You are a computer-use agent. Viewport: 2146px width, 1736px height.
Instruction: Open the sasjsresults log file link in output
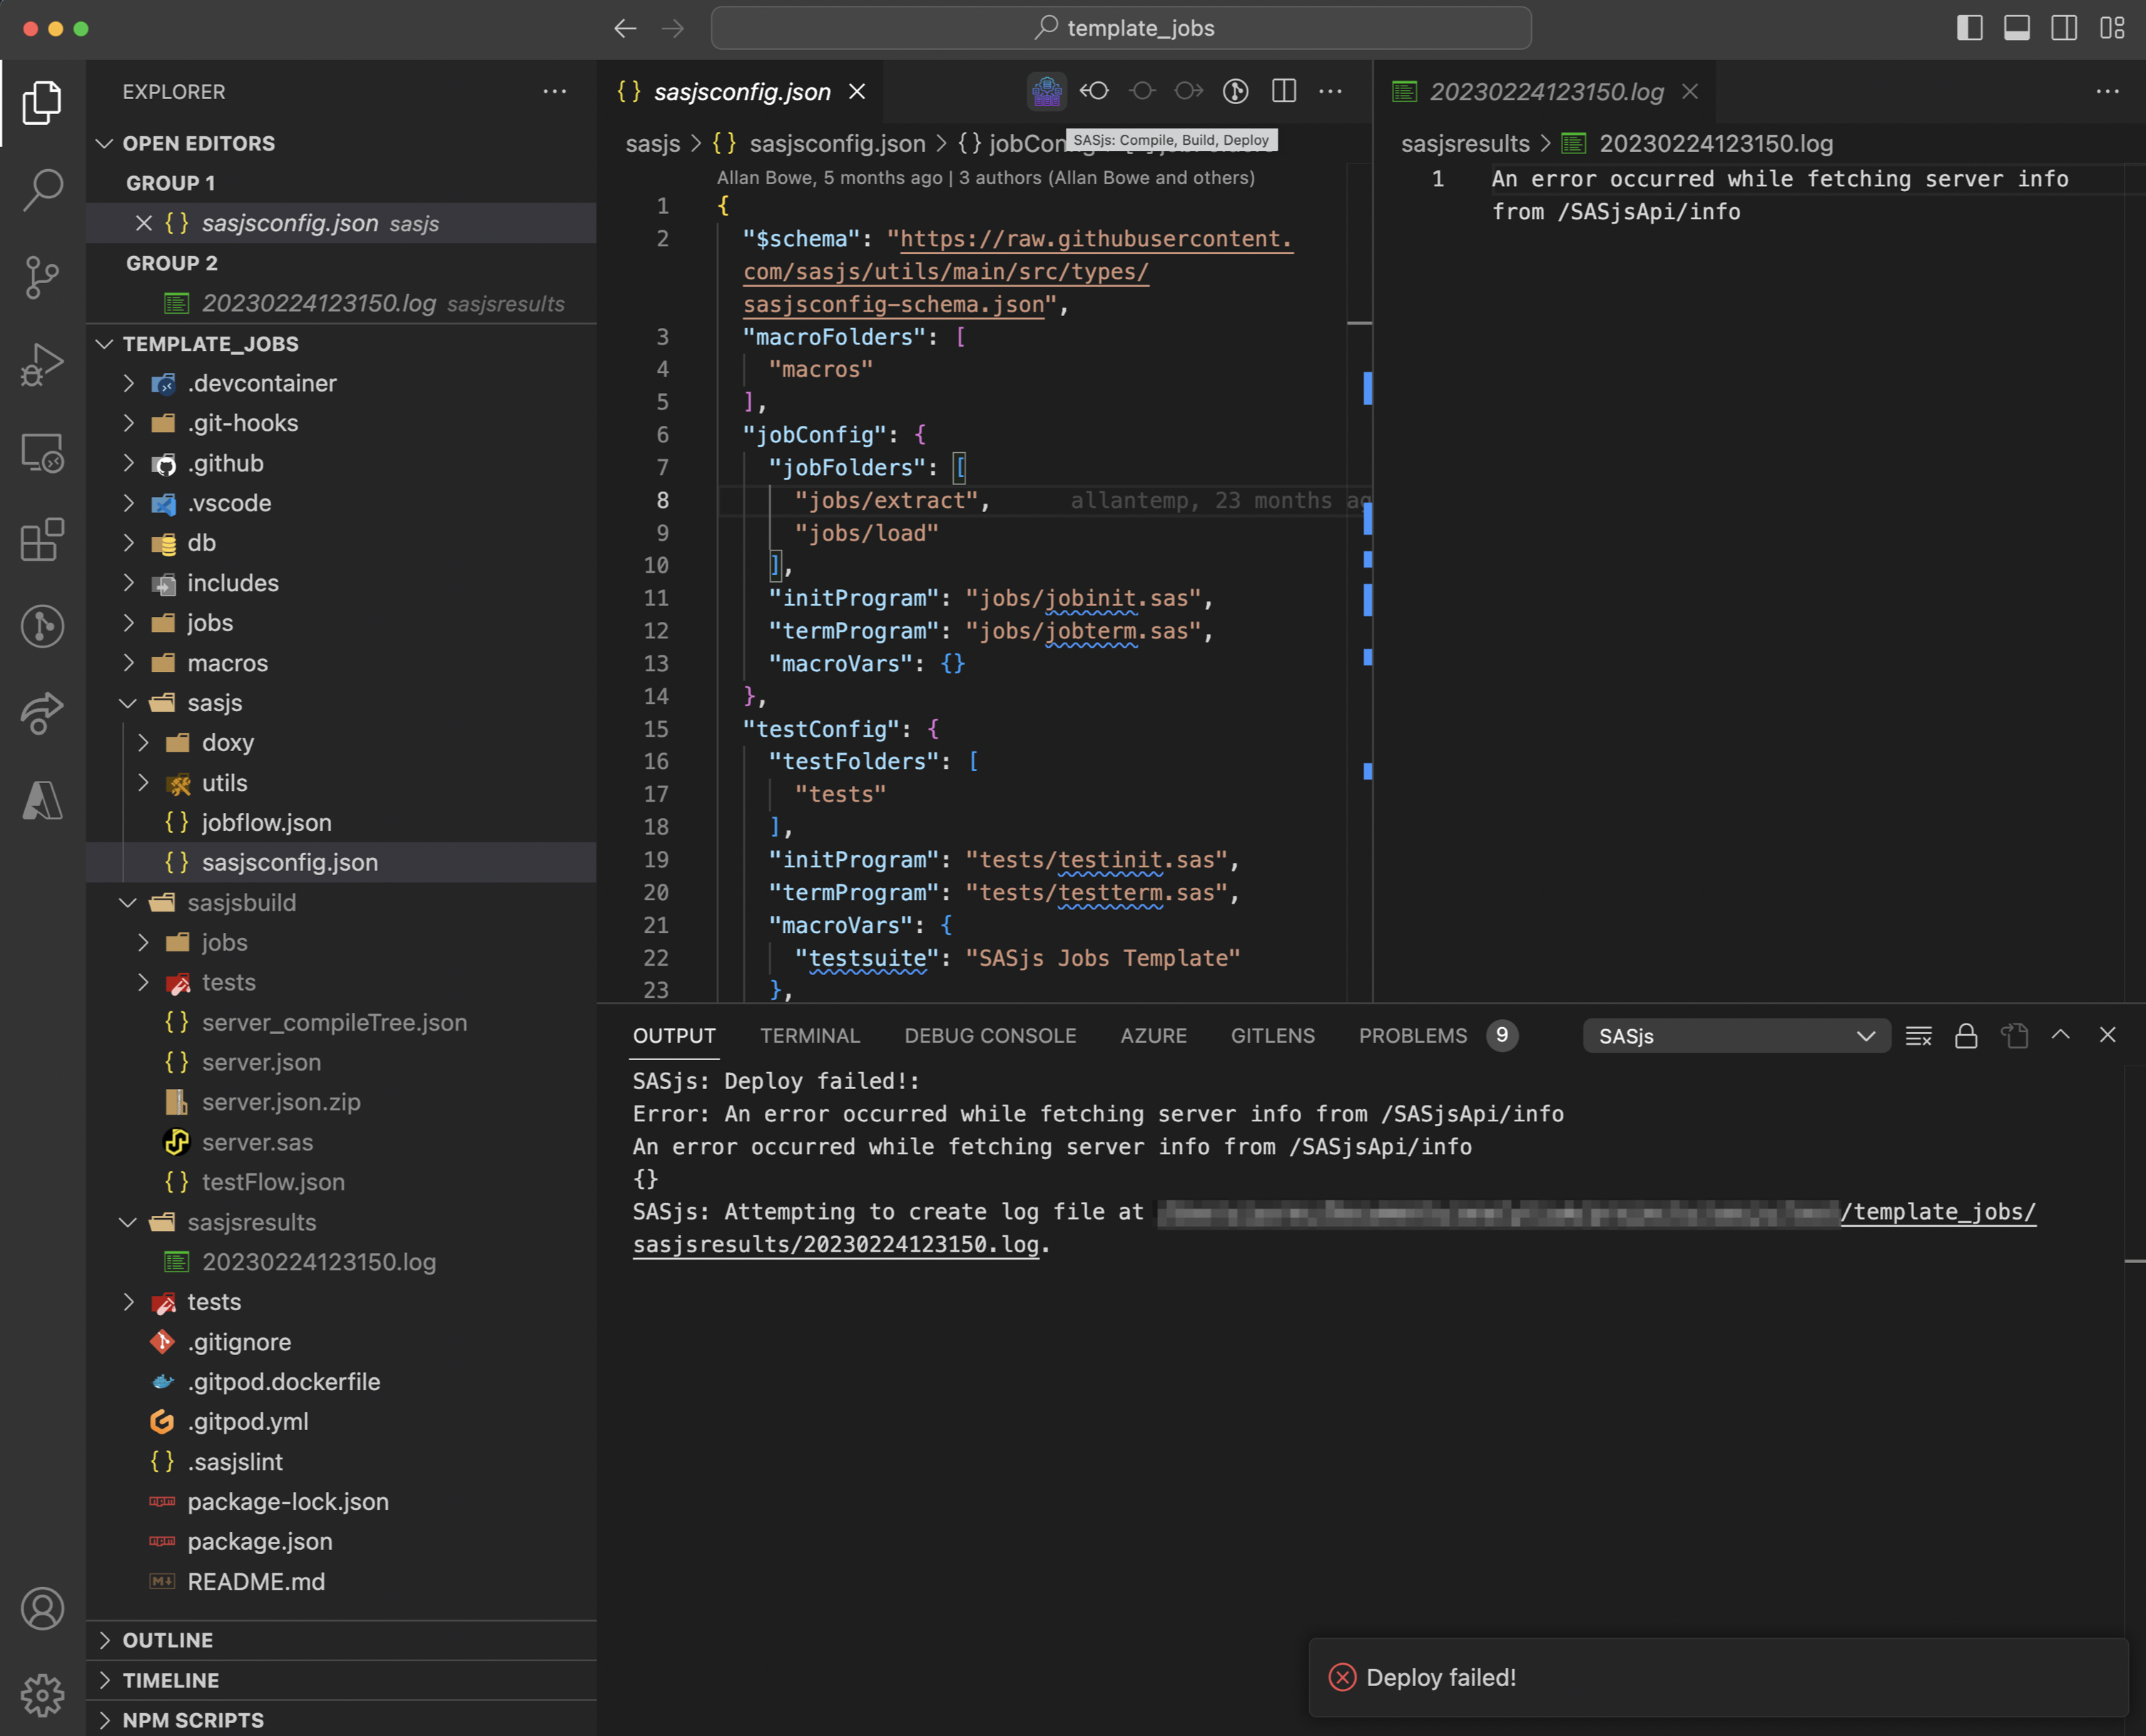(x=836, y=1245)
